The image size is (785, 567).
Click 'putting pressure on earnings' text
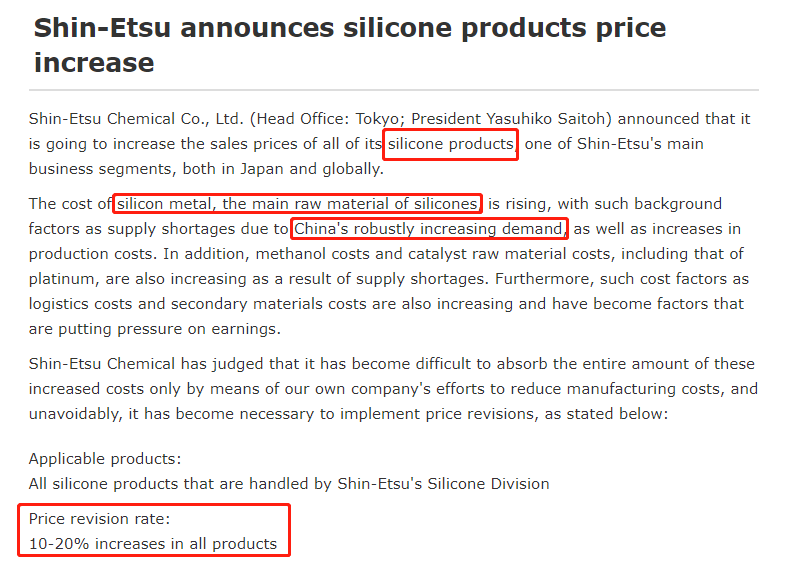point(168,329)
